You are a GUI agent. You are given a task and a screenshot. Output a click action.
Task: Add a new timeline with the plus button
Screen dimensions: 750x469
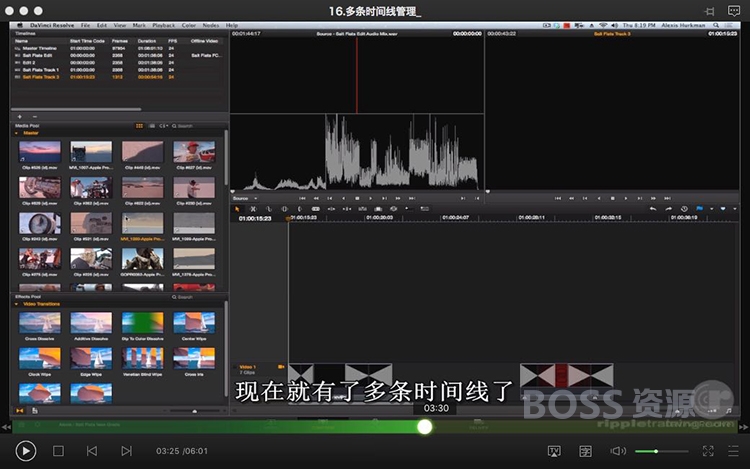pyautogui.click(x=20, y=117)
